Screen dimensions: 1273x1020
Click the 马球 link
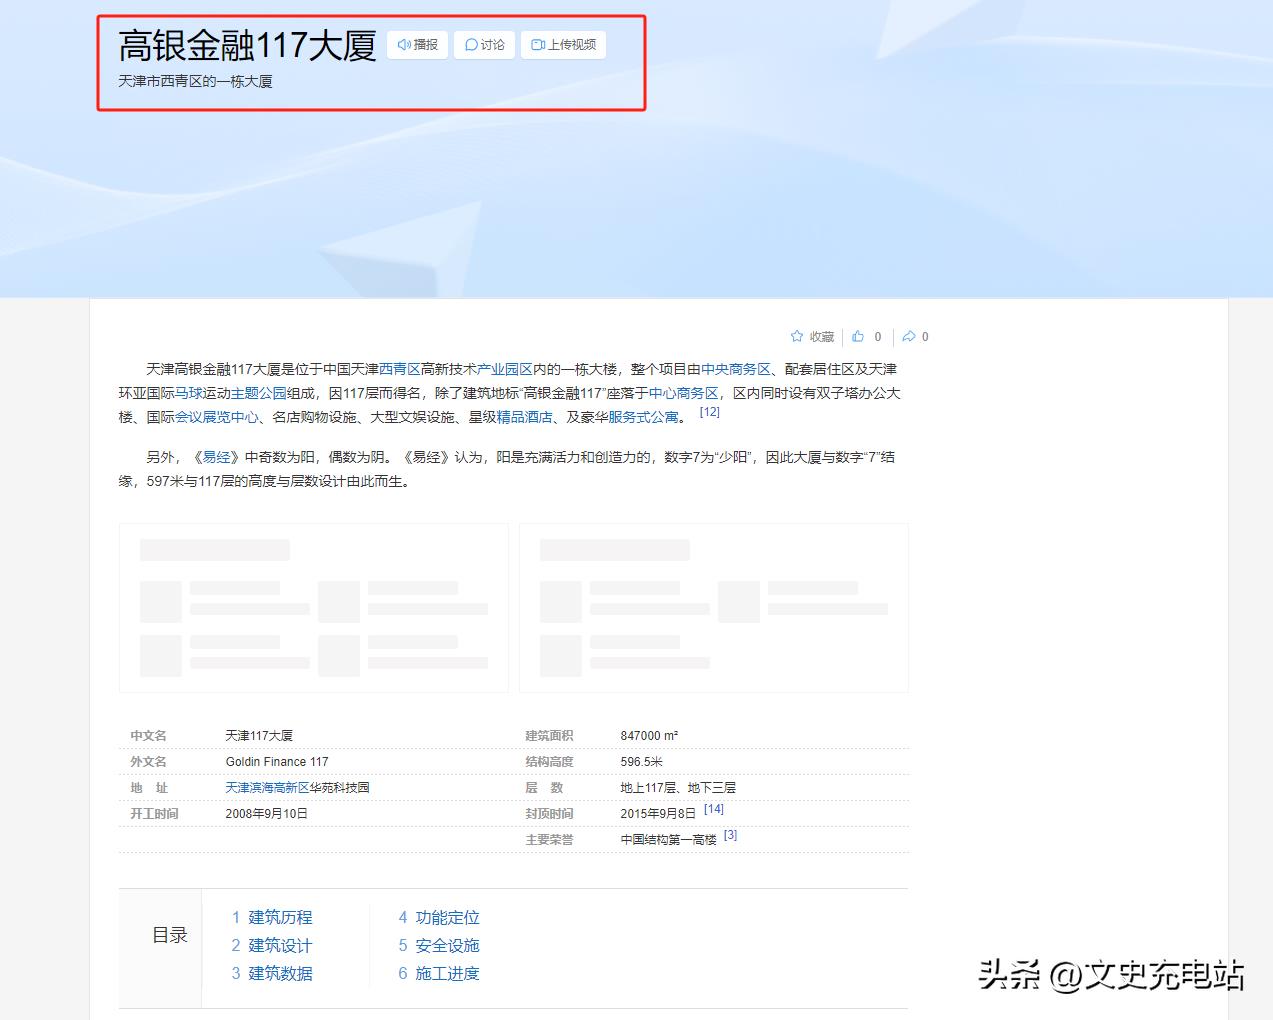[188, 393]
